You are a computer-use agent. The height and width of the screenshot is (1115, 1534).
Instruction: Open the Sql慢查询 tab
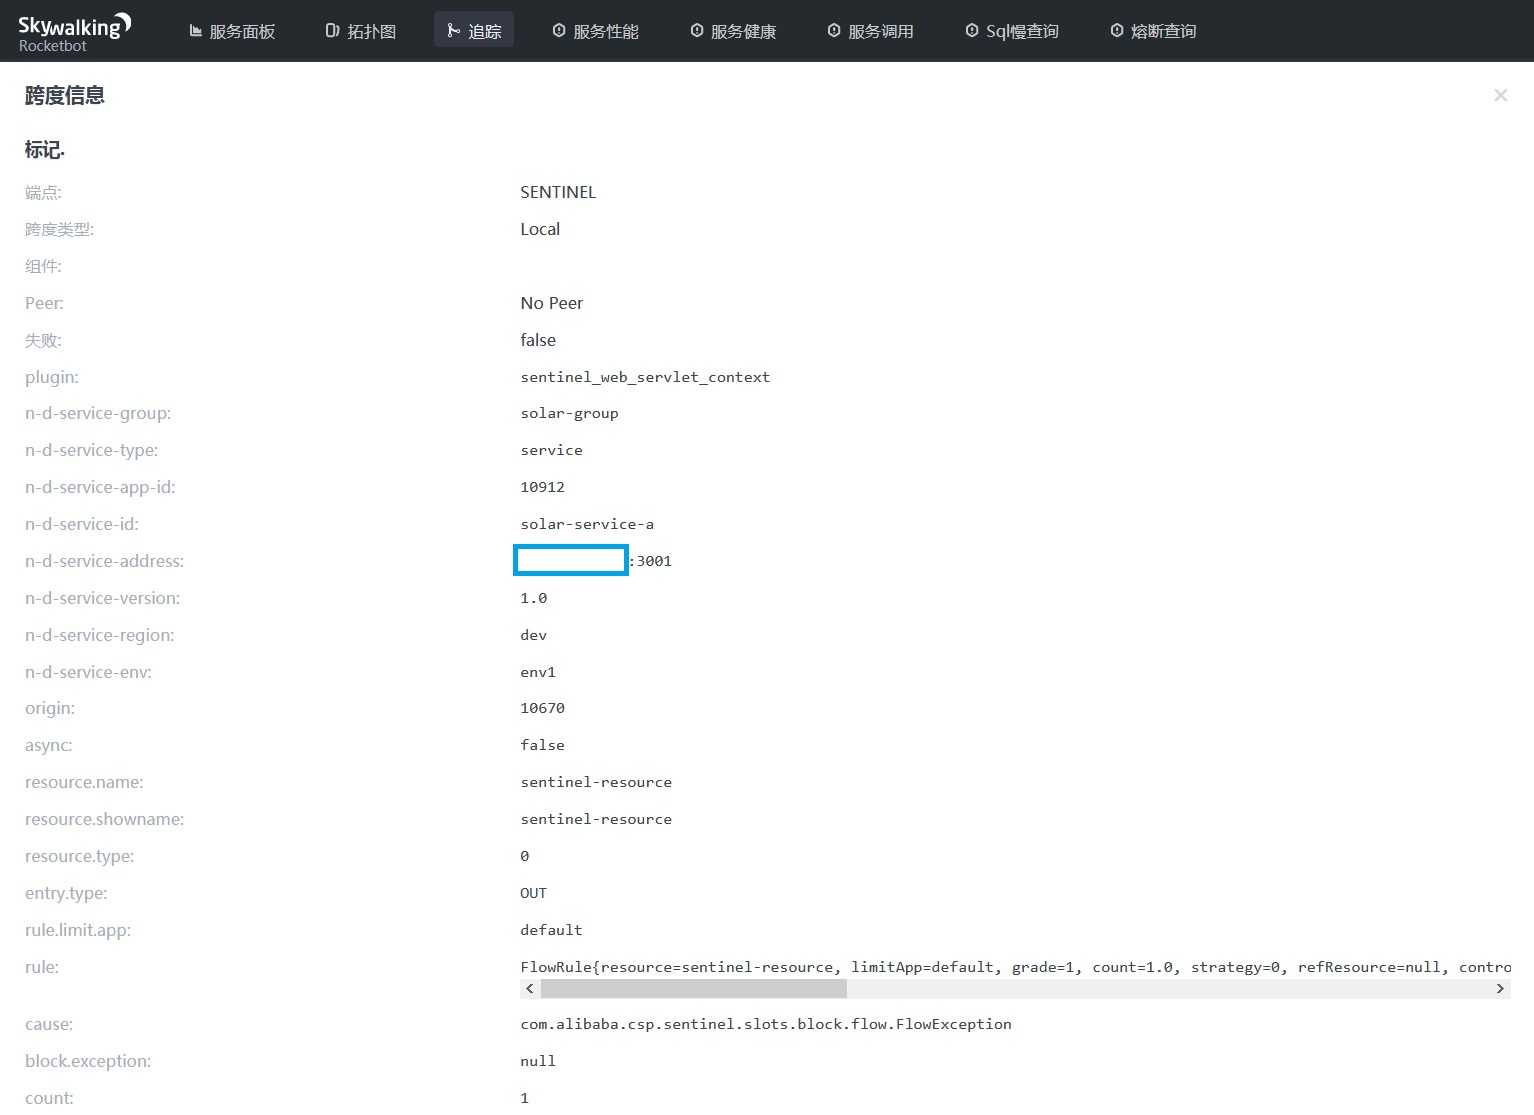click(1012, 31)
